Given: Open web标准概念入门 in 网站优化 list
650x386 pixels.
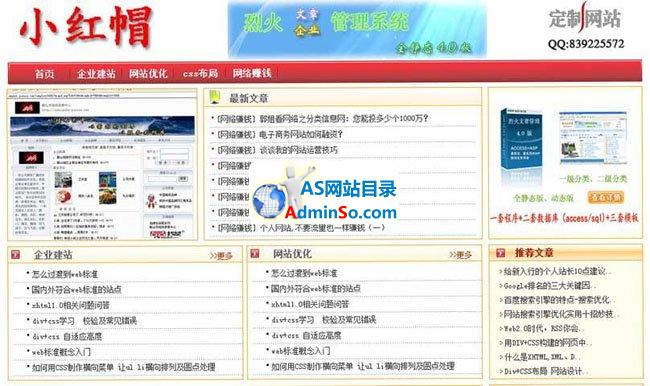Looking at the screenshot, I should (301, 351).
